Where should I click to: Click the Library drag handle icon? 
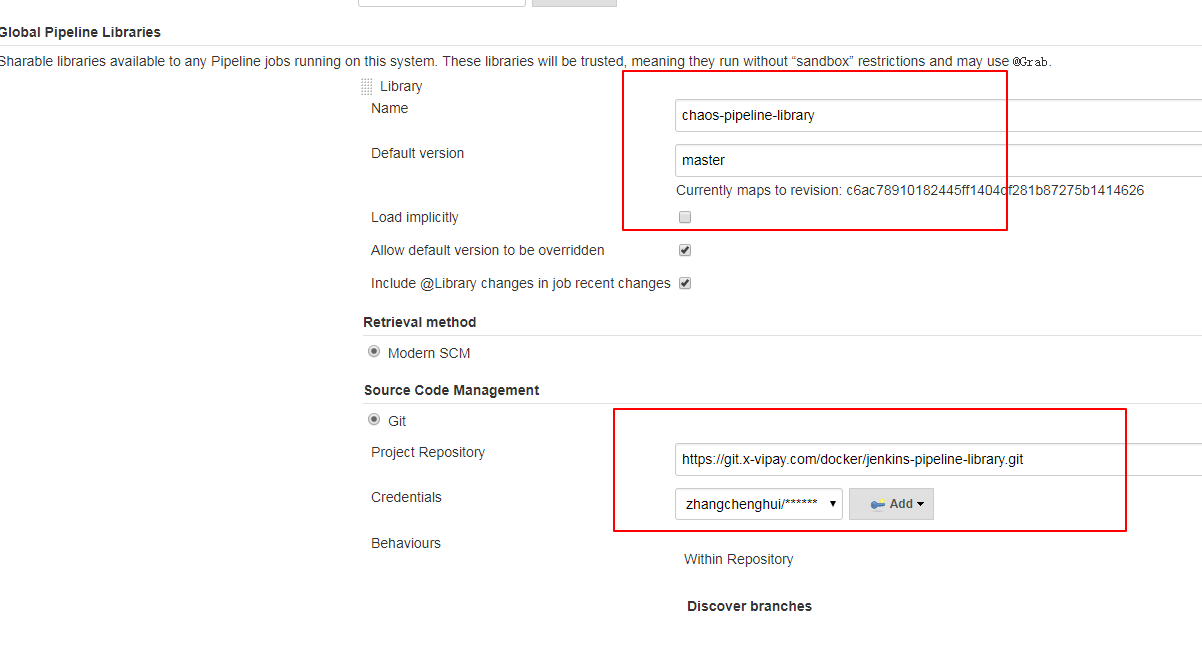367,87
